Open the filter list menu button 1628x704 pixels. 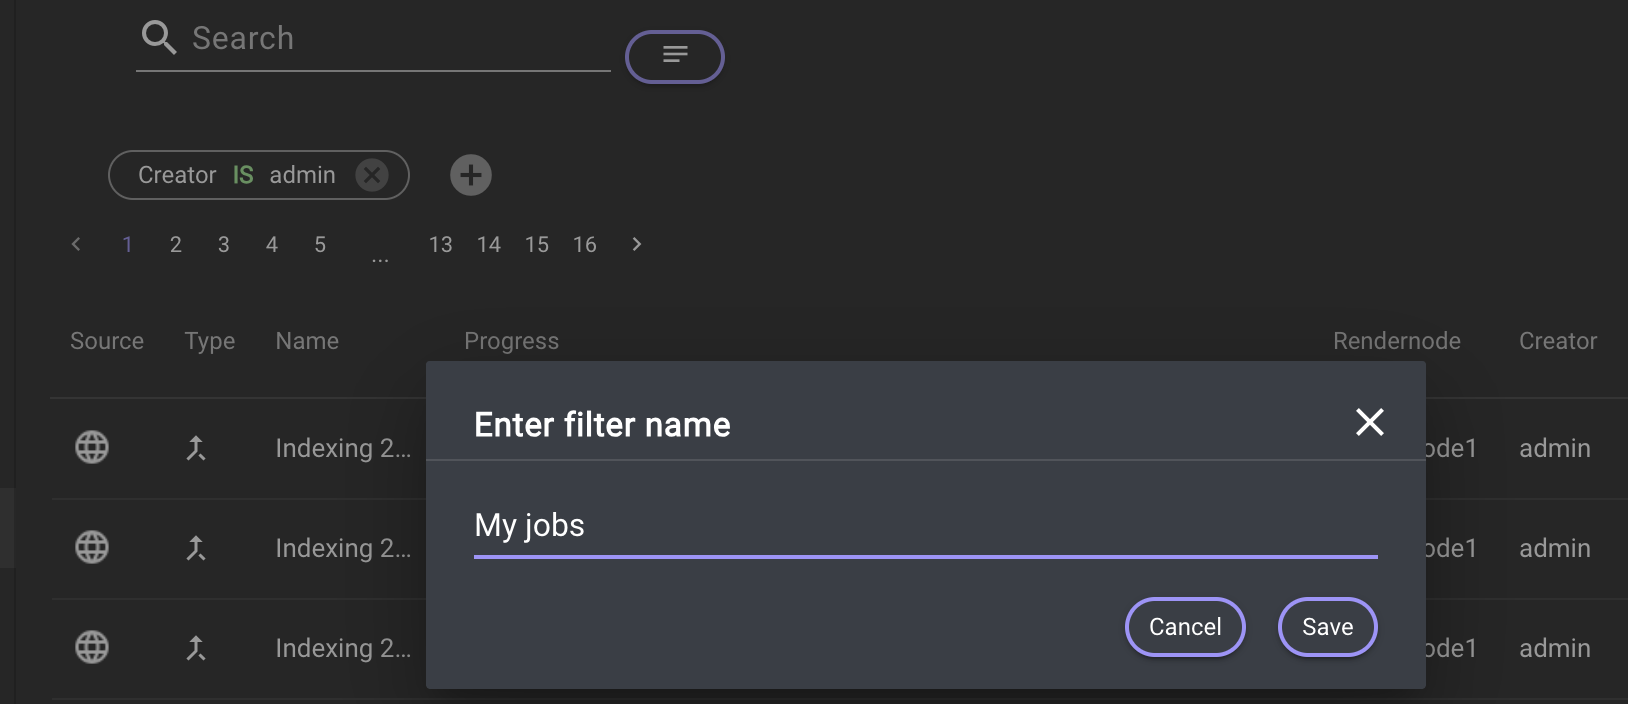pyautogui.click(x=675, y=56)
